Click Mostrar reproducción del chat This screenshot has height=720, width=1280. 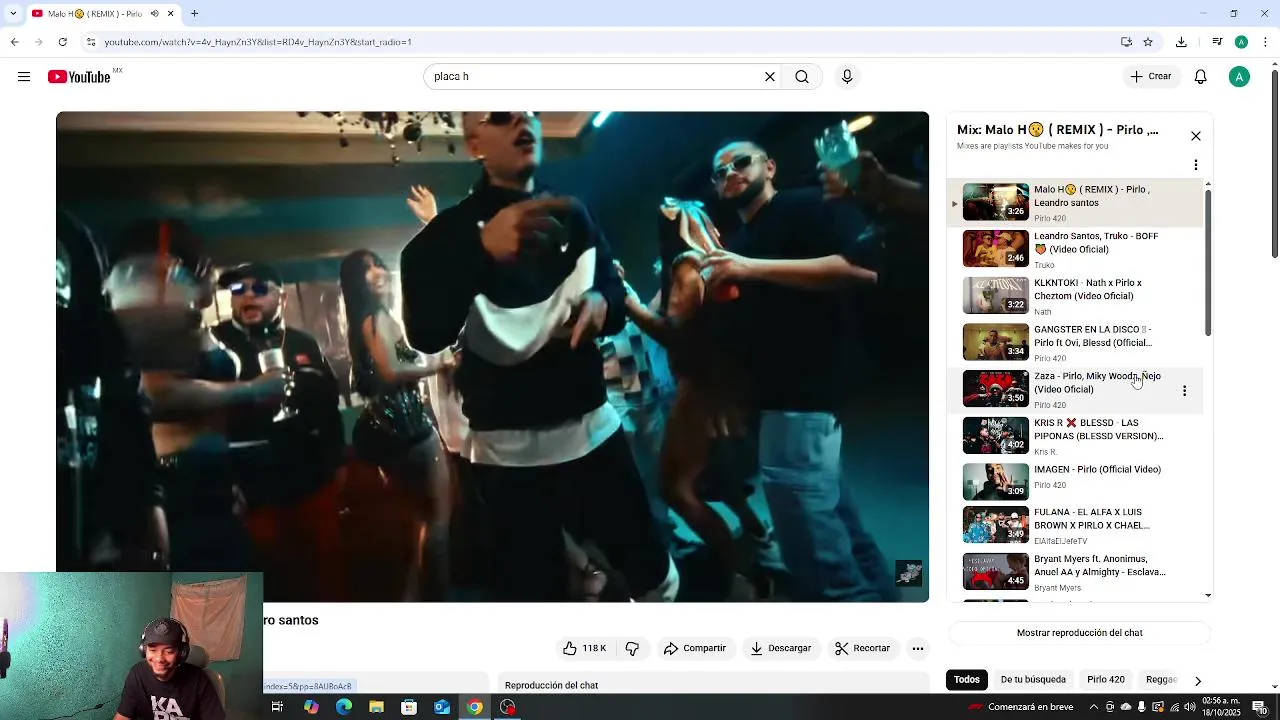[1079, 633]
